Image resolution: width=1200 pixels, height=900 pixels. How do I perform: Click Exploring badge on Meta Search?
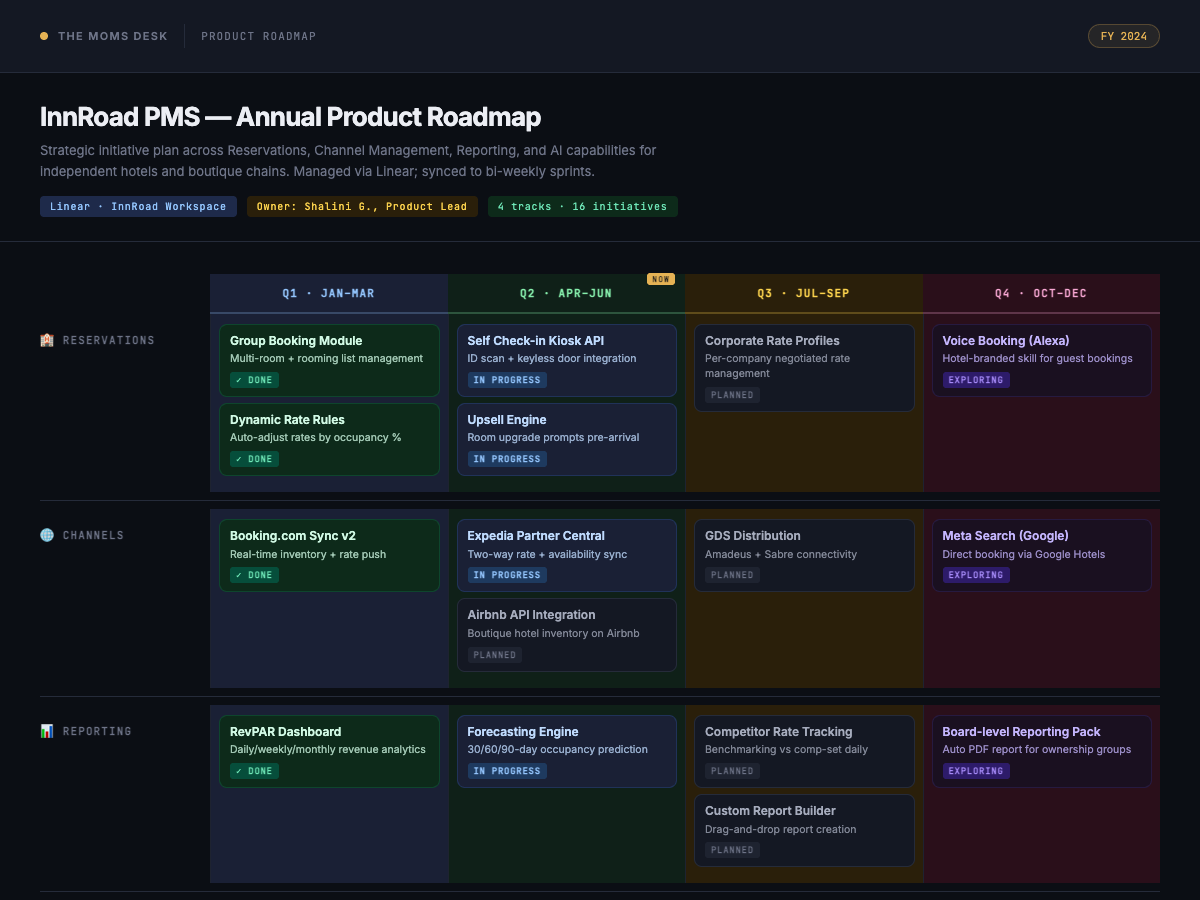976,575
